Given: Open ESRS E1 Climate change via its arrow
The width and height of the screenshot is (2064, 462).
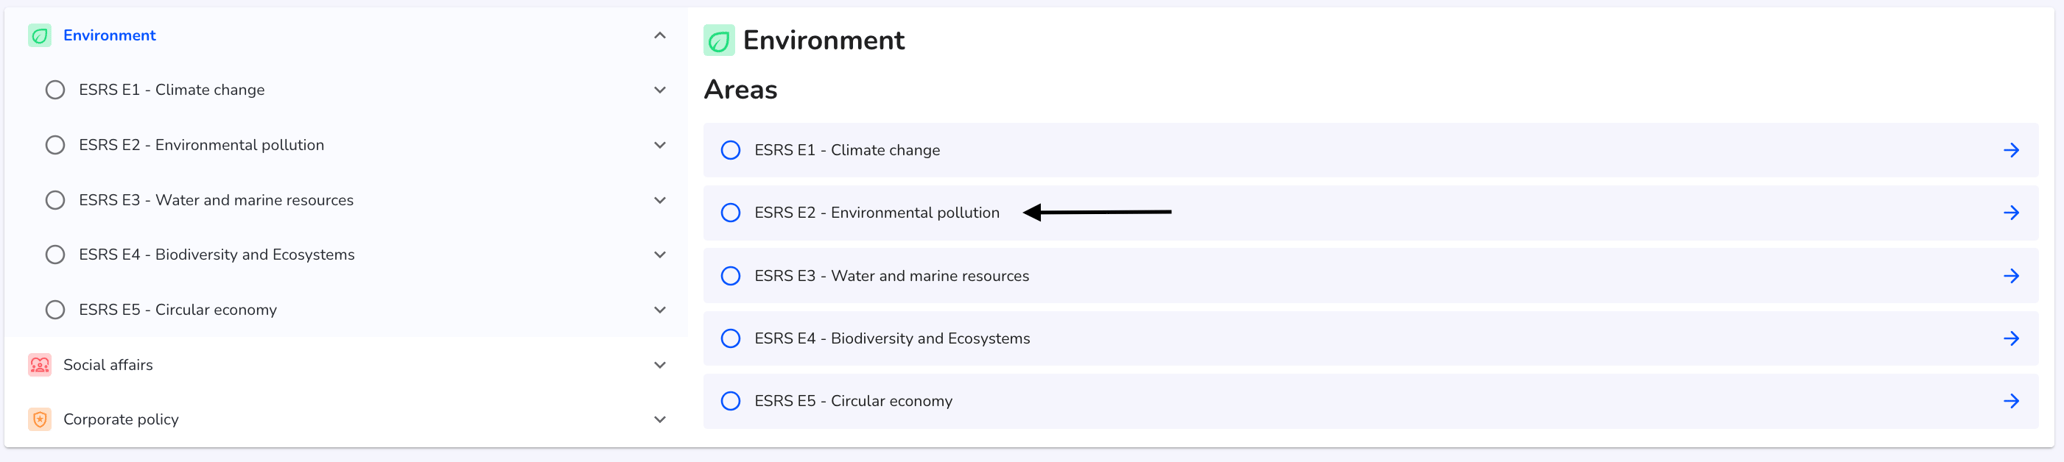Looking at the screenshot, I should tap(2011, 151).
